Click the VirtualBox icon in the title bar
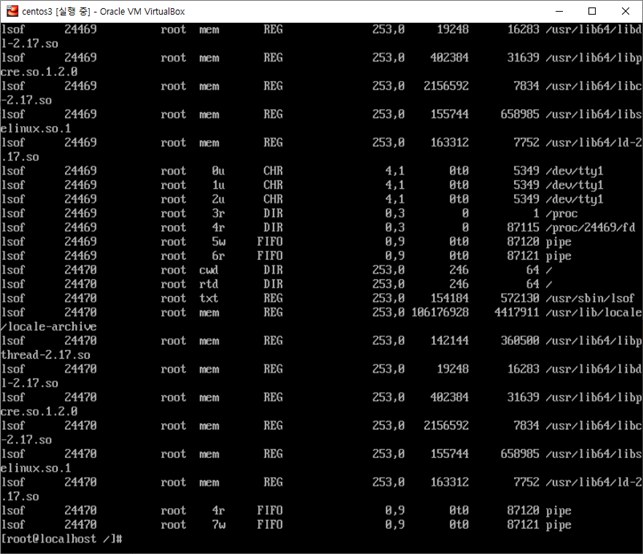The image size is (643, 554). tap(12, 11)
